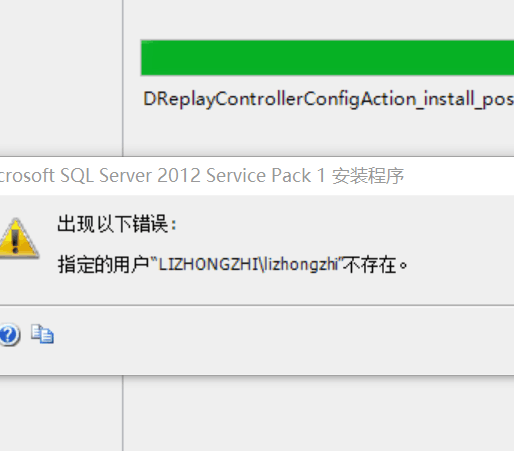Screen dimensions: 514x451
Task: Click the yellow warning triangle icon
Action: (x=18, y=238)
